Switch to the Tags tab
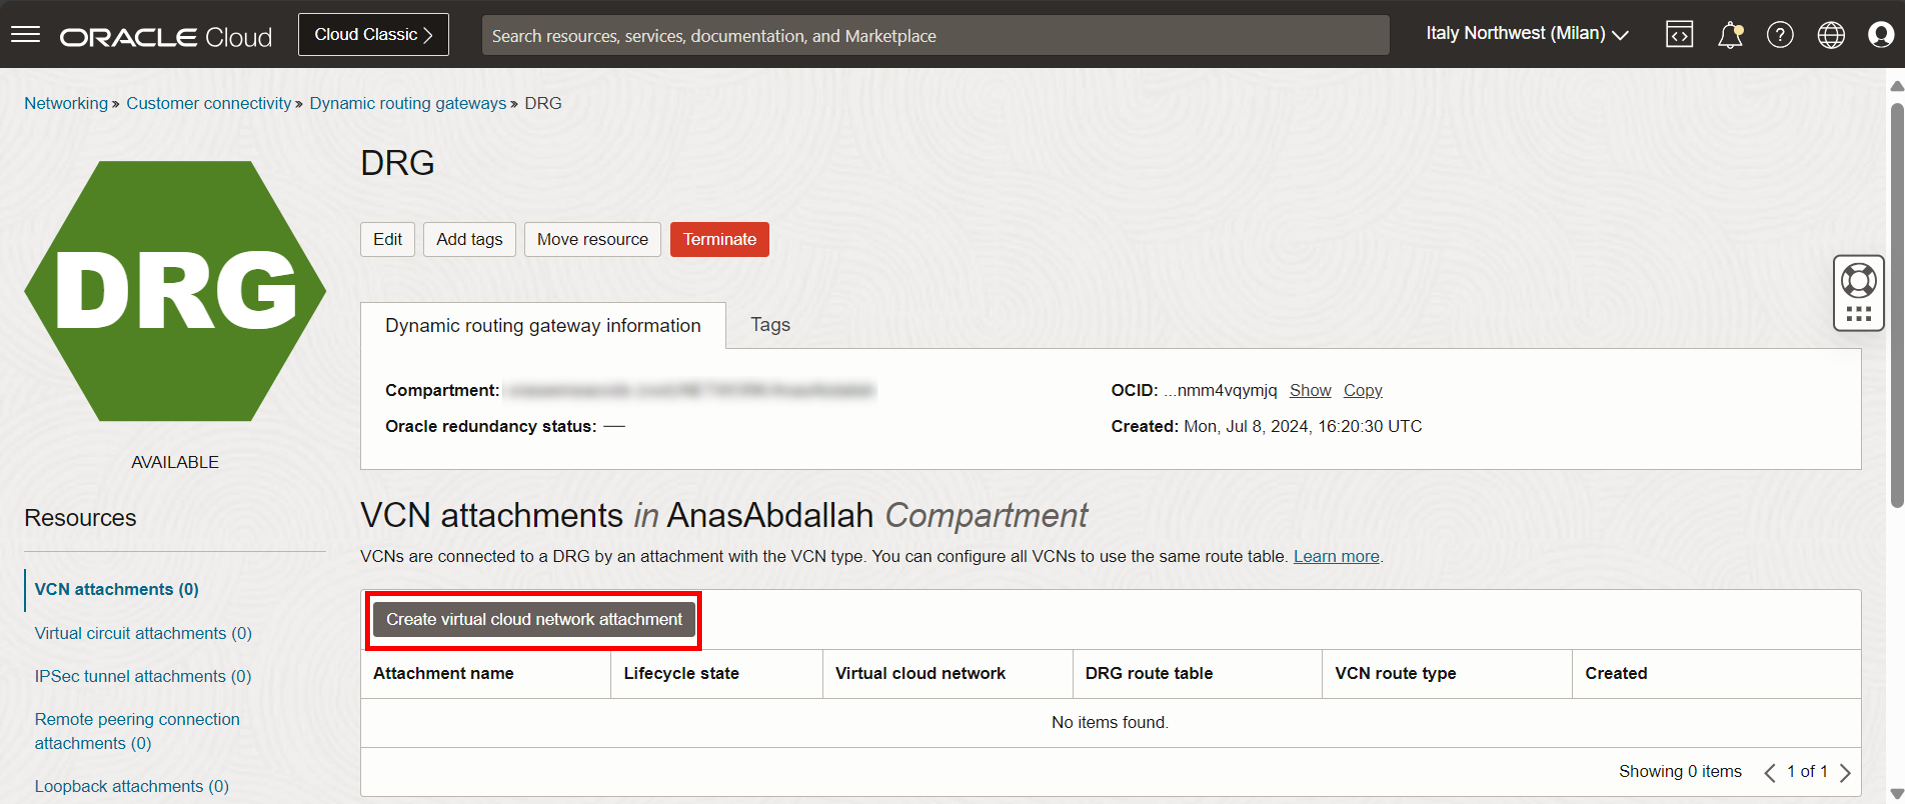 point(770,325)
